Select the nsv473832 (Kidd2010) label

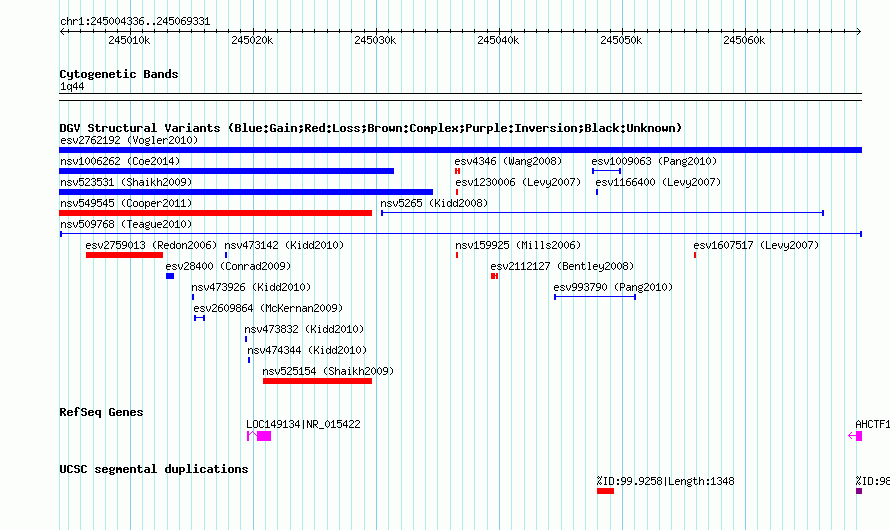304,329
